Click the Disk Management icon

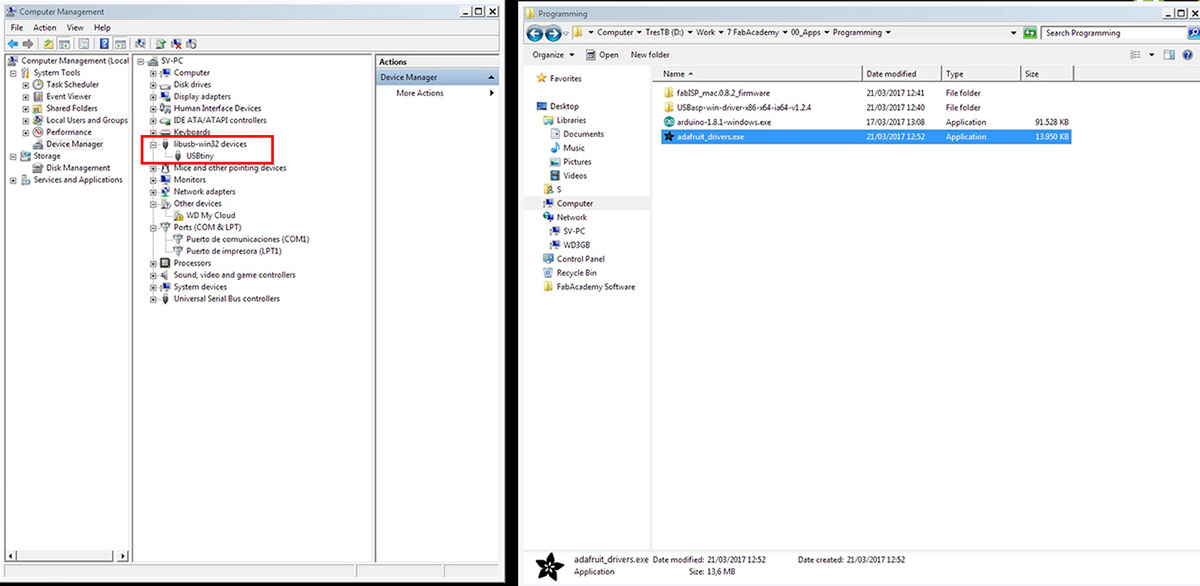click(38, 168)
